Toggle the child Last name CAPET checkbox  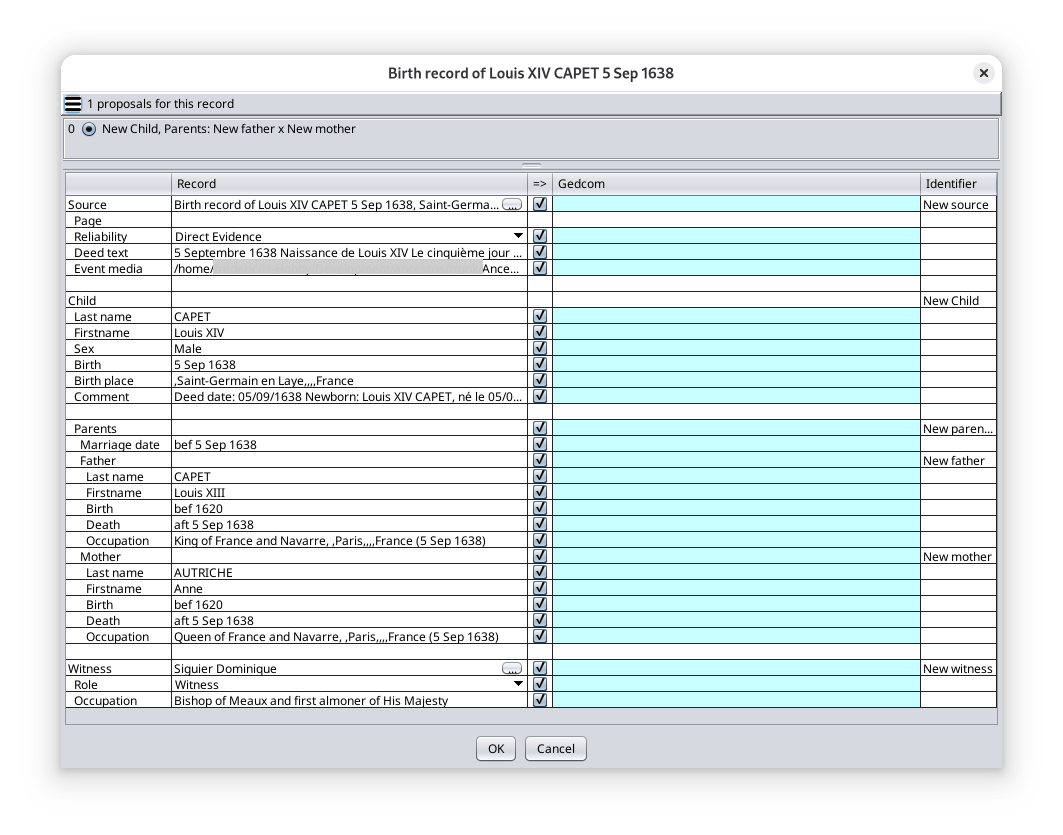point(540,316)
